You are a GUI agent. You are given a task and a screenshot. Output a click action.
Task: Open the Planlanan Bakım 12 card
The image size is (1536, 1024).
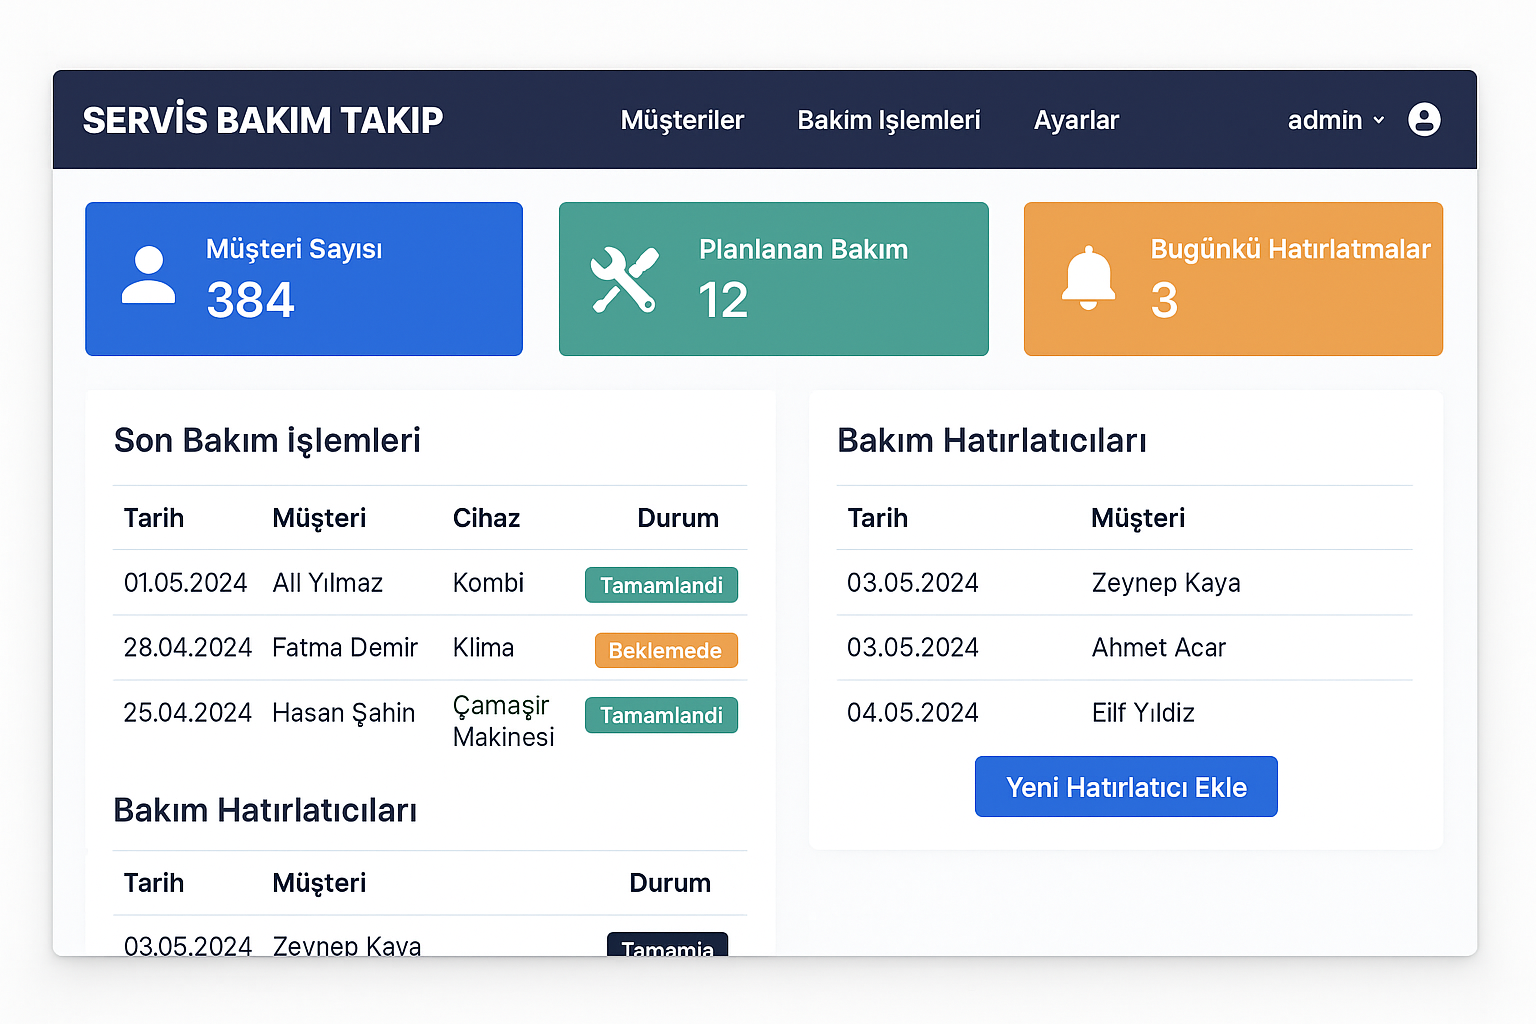773,279
